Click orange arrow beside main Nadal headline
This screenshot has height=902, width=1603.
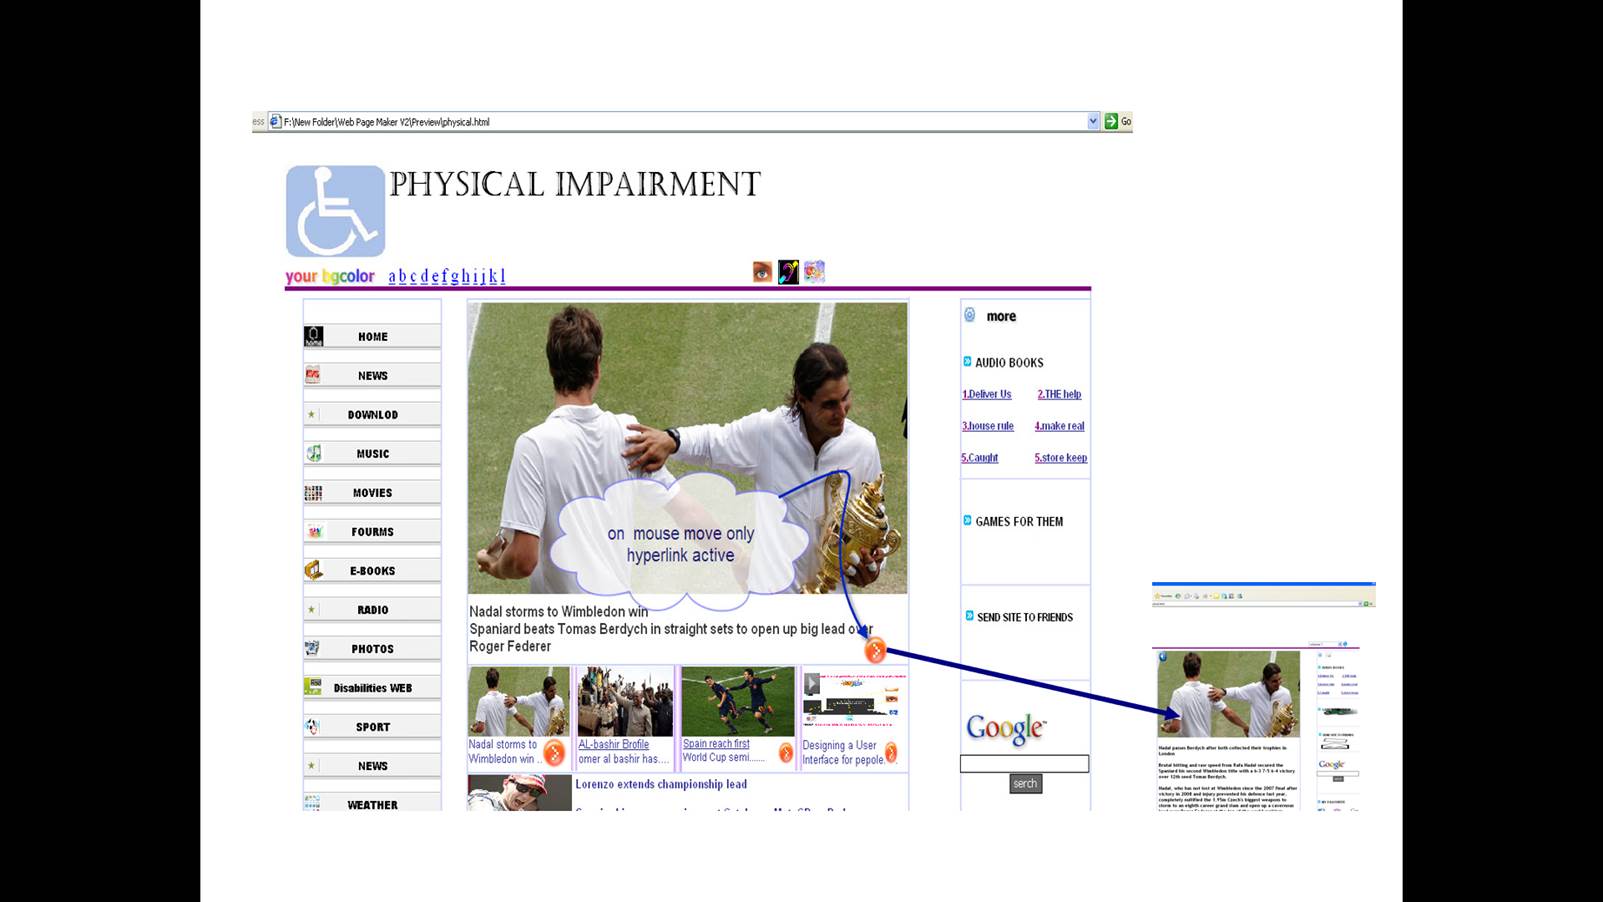[875, 651]
